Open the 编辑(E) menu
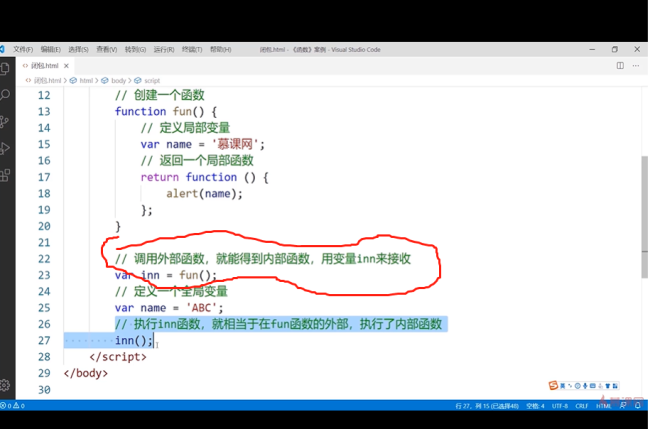 pyautogui.click(x=51, y=49)
